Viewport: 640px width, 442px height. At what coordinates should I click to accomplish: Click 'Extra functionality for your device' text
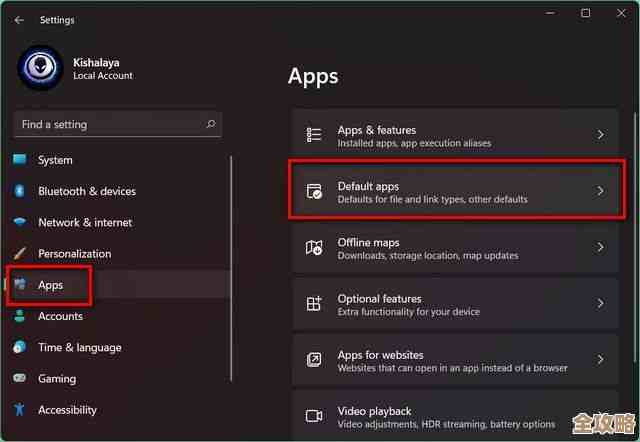click(x=409, y=312)
